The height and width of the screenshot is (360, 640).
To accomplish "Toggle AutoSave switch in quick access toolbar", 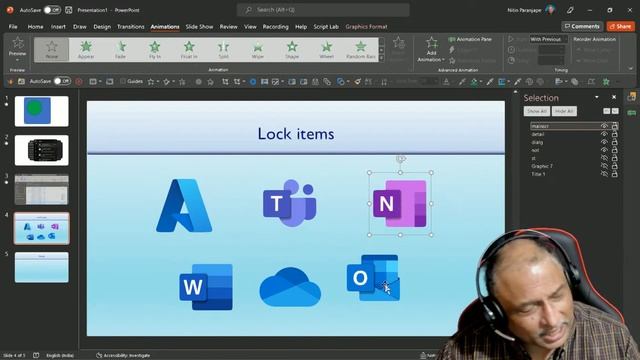I will click(x=62, y=81).
